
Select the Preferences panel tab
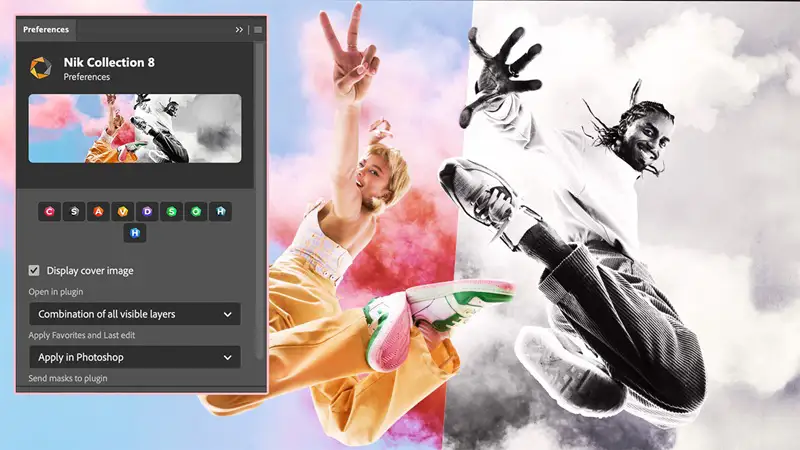pos(46,30)
